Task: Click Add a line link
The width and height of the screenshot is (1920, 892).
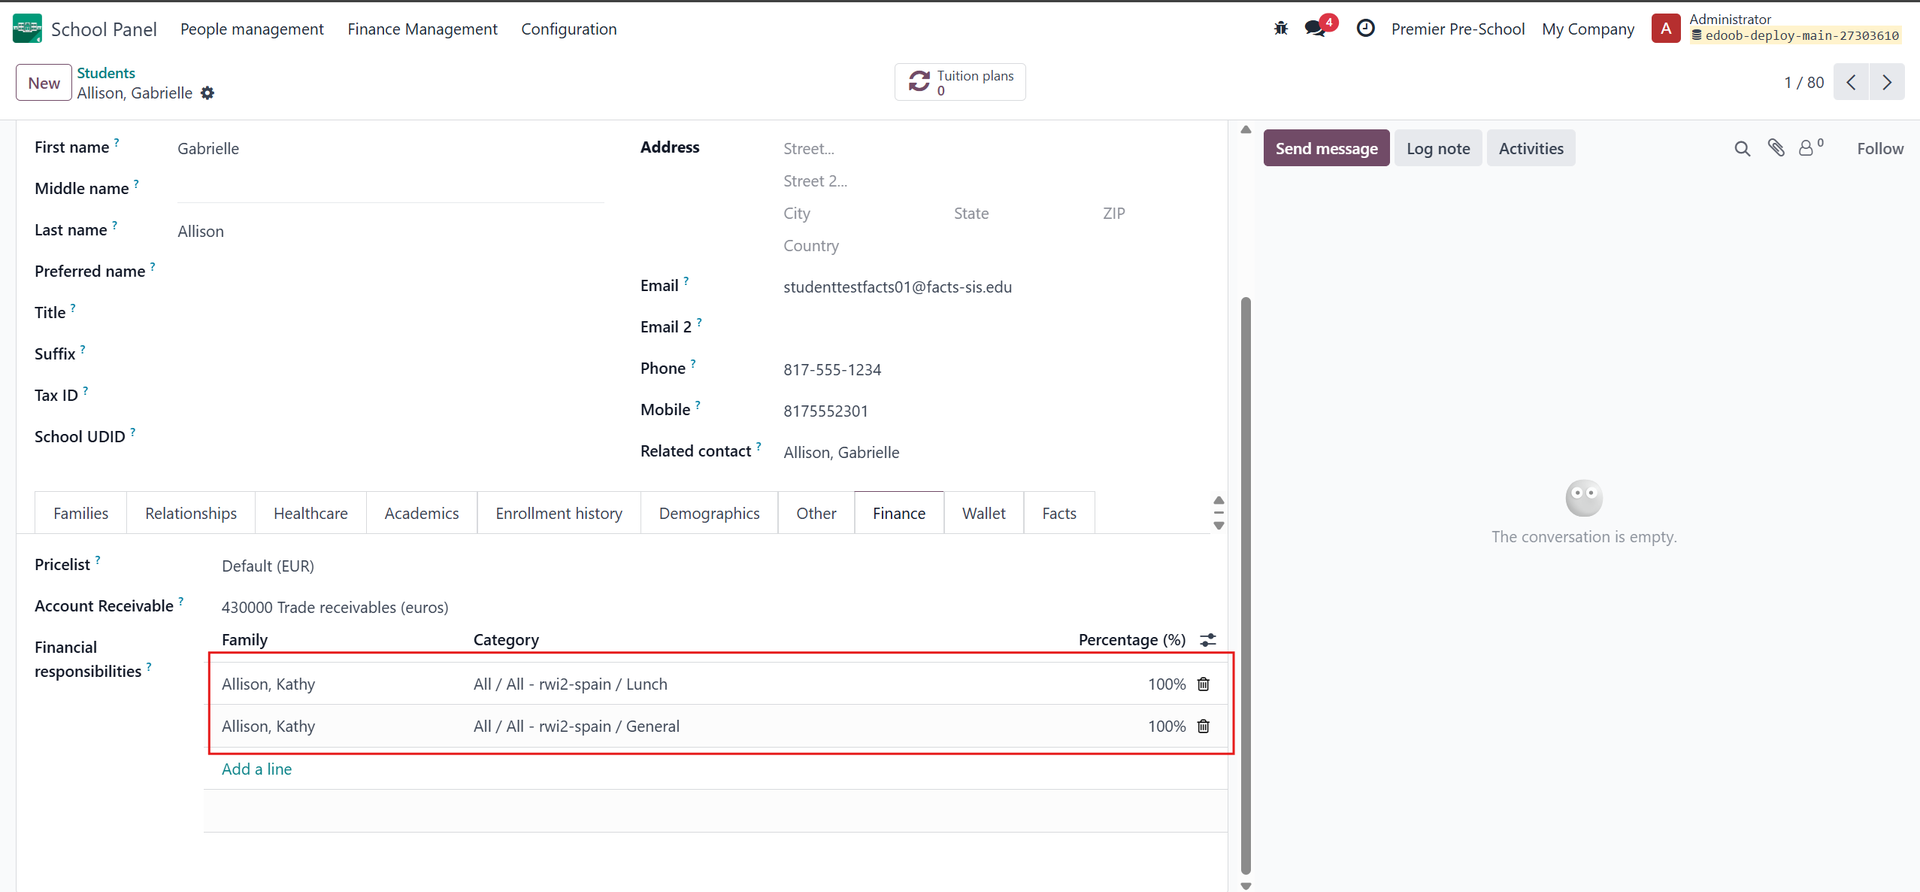Action: (x=257, y=769)
